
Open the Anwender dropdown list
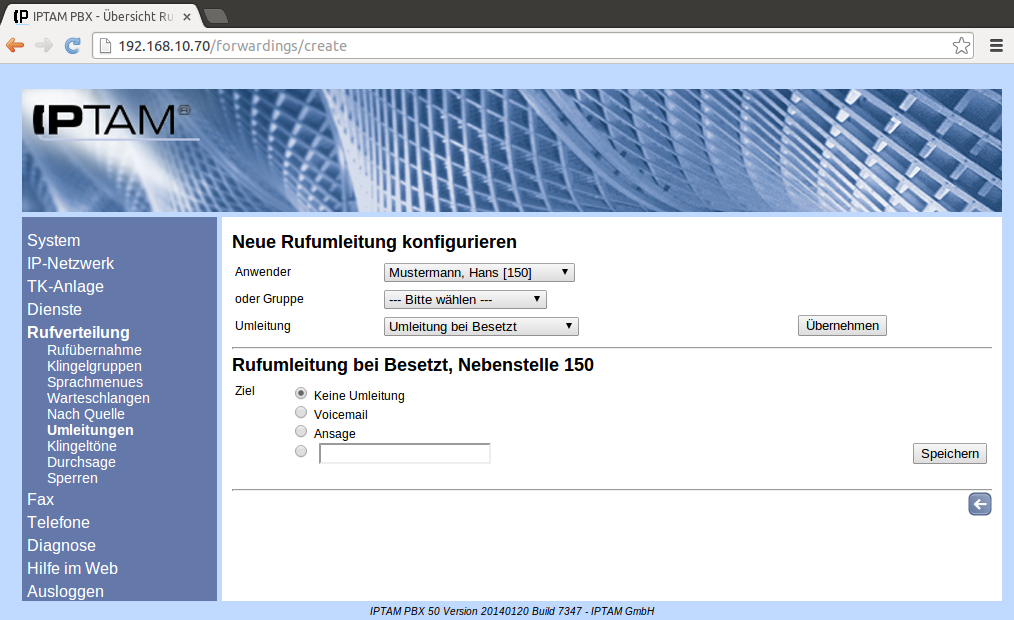tap(479, 272)
